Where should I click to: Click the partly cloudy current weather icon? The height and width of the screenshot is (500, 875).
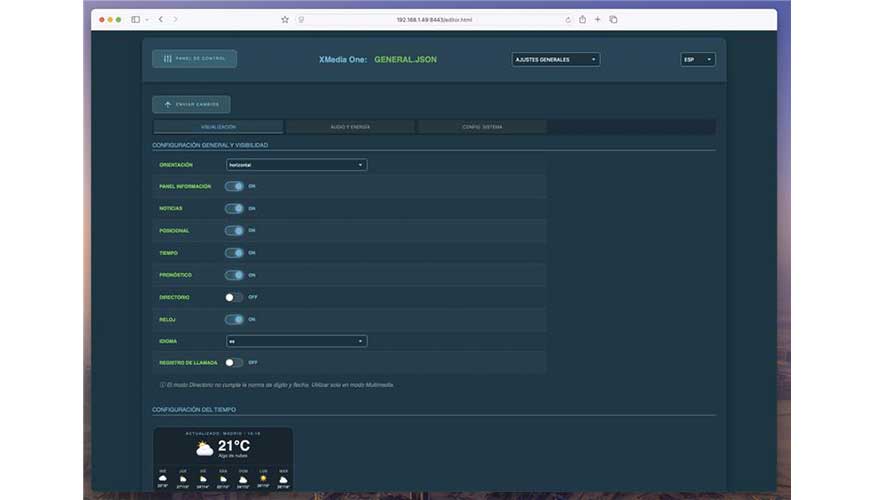204,448
